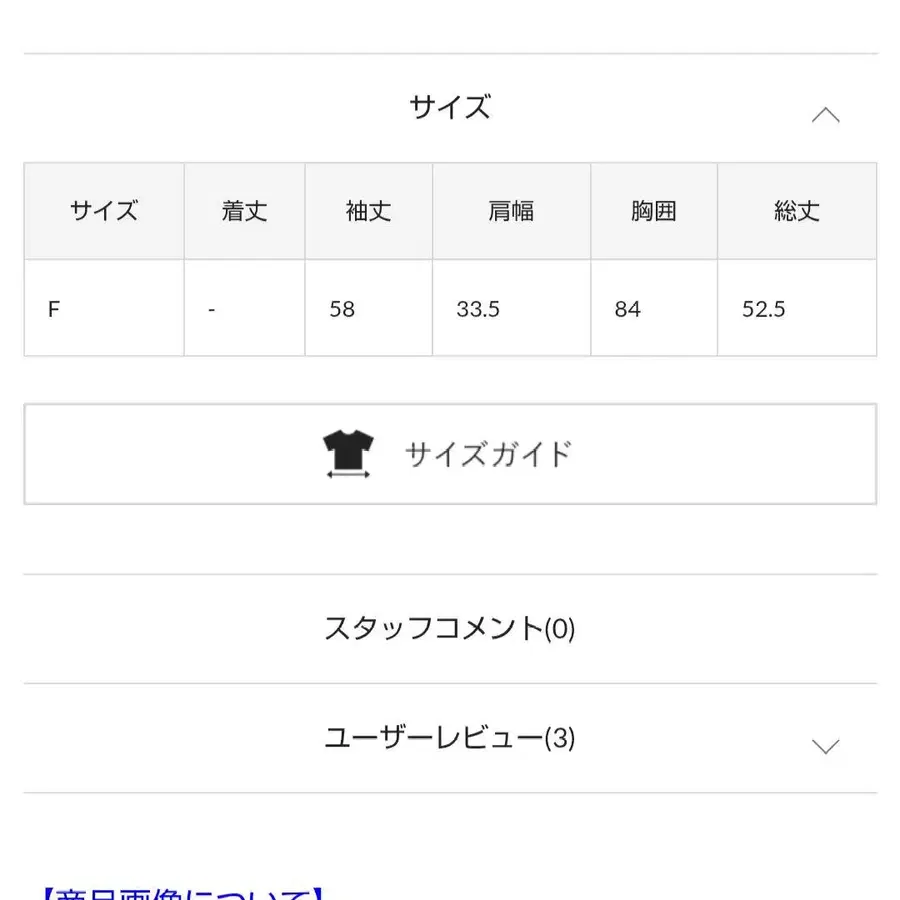Select the 胸囲 column header
Viewport: 900px width, 900px height.
654,211
